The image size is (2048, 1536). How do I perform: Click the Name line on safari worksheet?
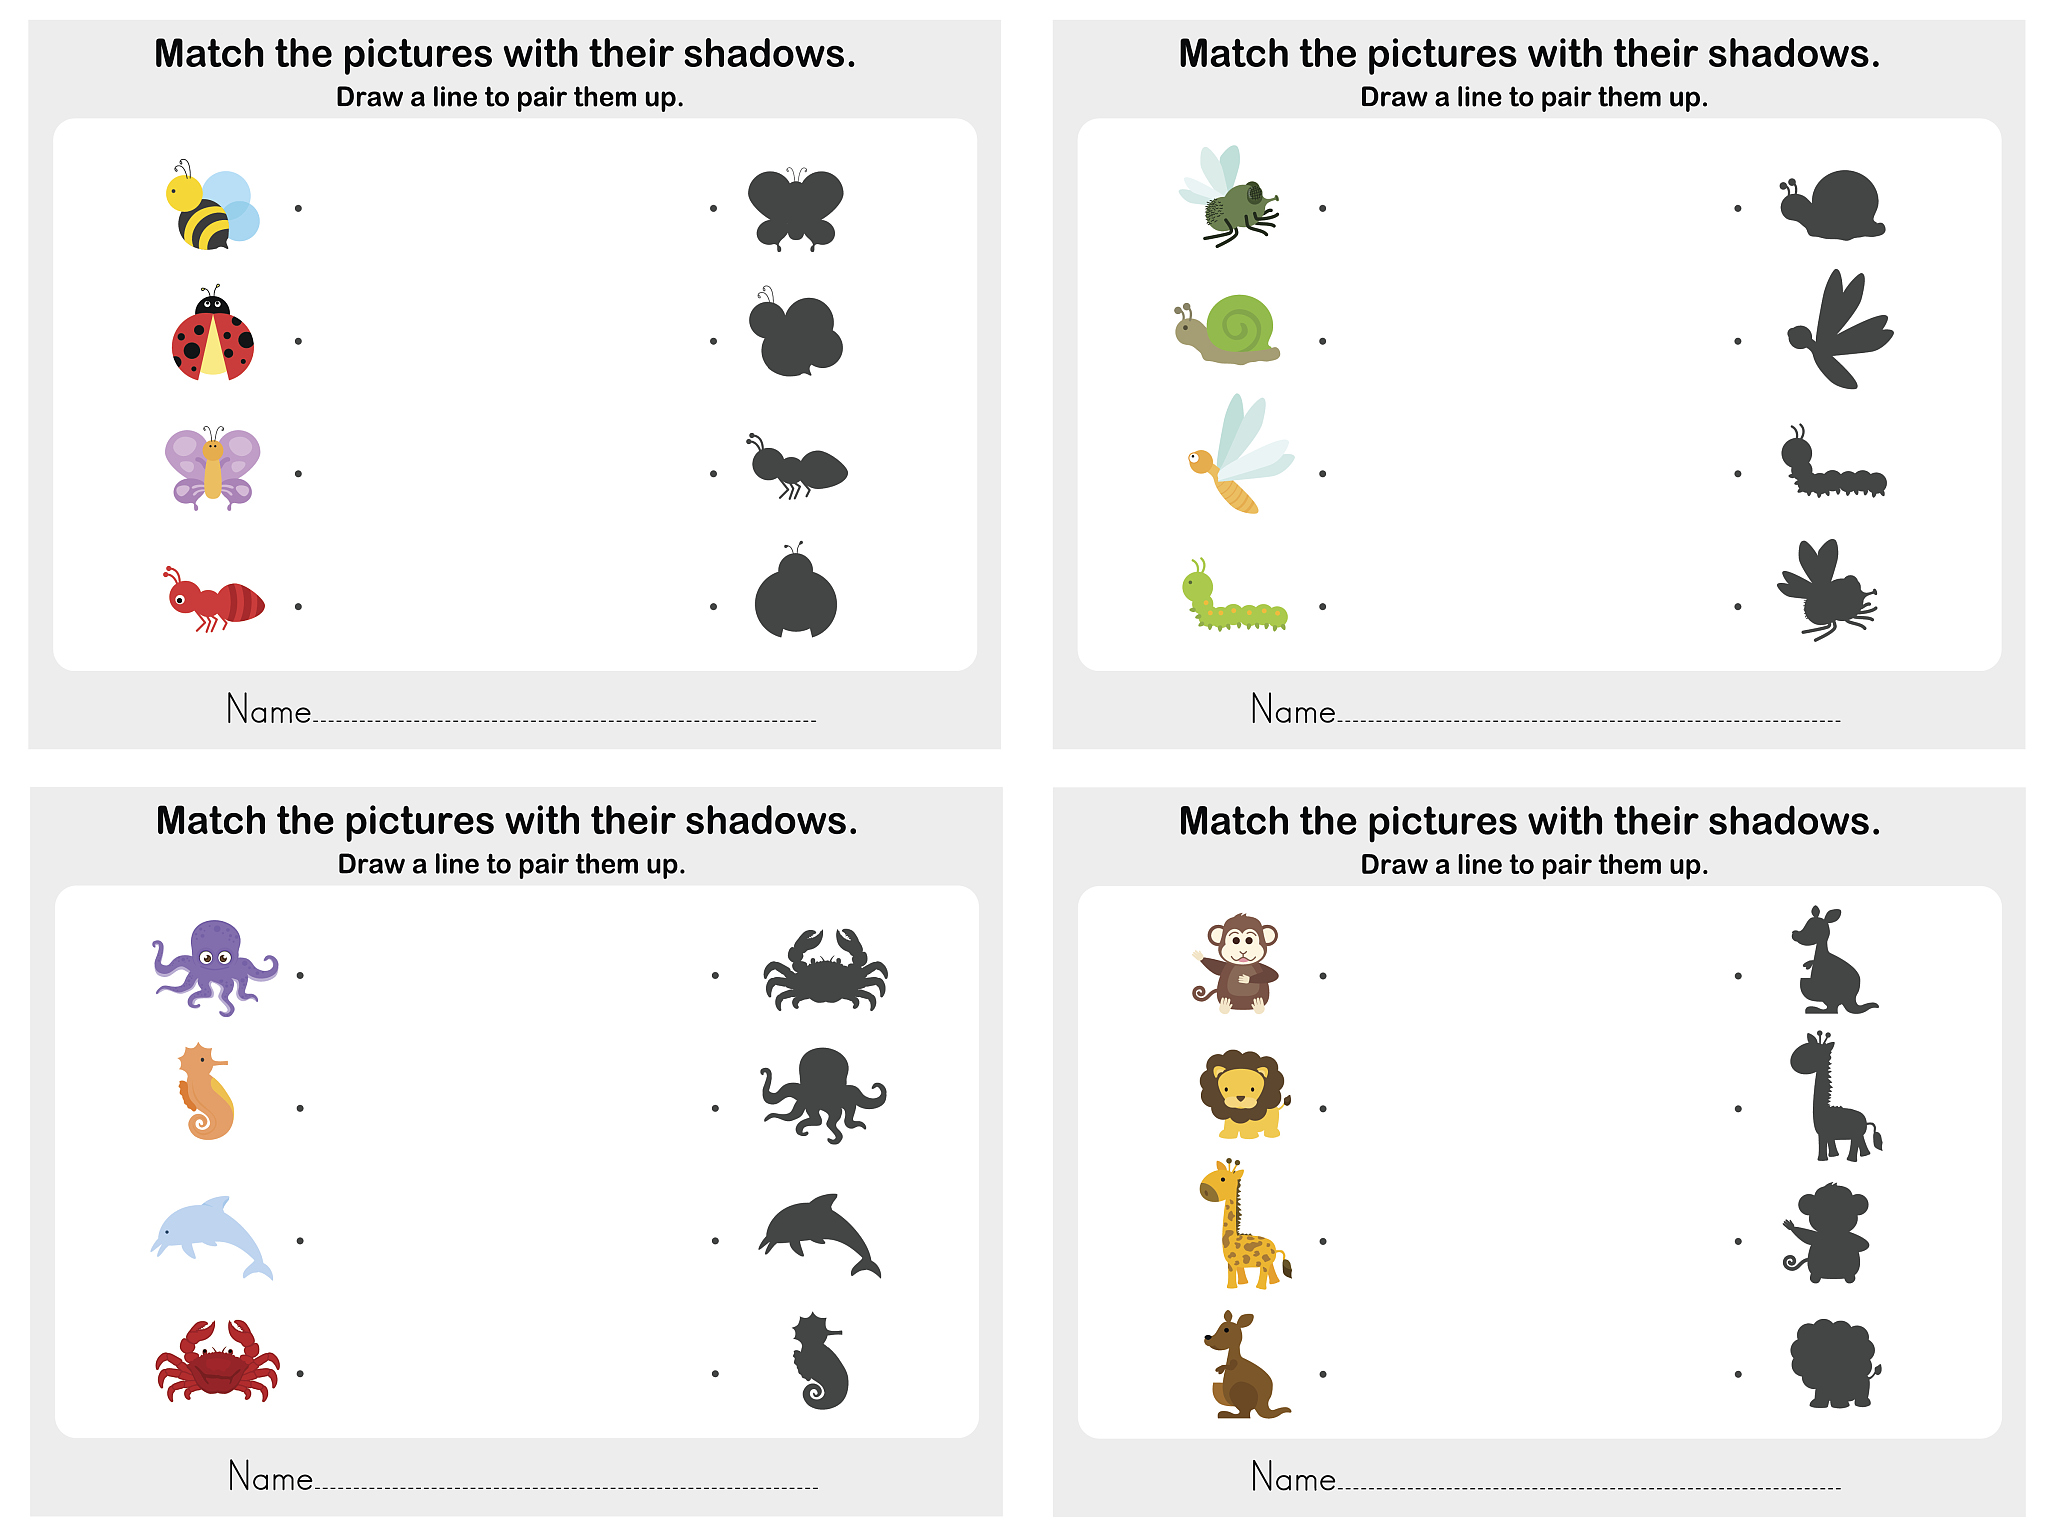click(x=1545, y=1477)
